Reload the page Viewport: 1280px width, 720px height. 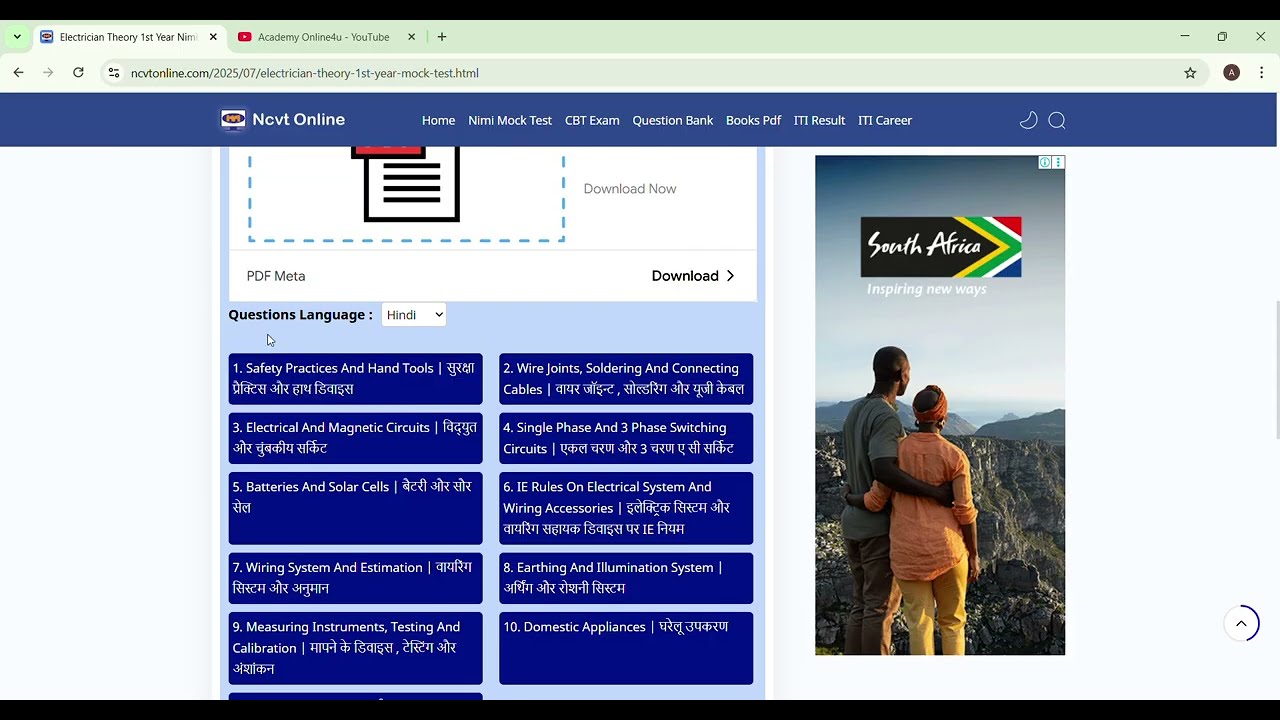[78, 73]
